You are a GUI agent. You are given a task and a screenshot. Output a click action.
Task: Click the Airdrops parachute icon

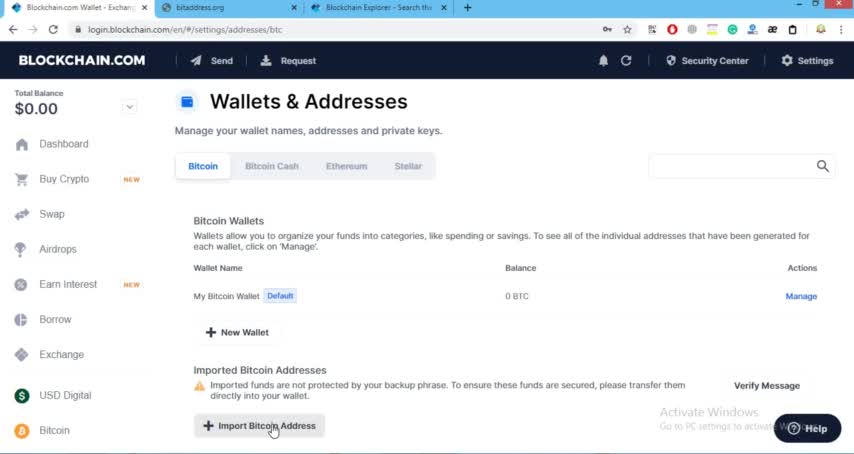[x=20, y=249]
